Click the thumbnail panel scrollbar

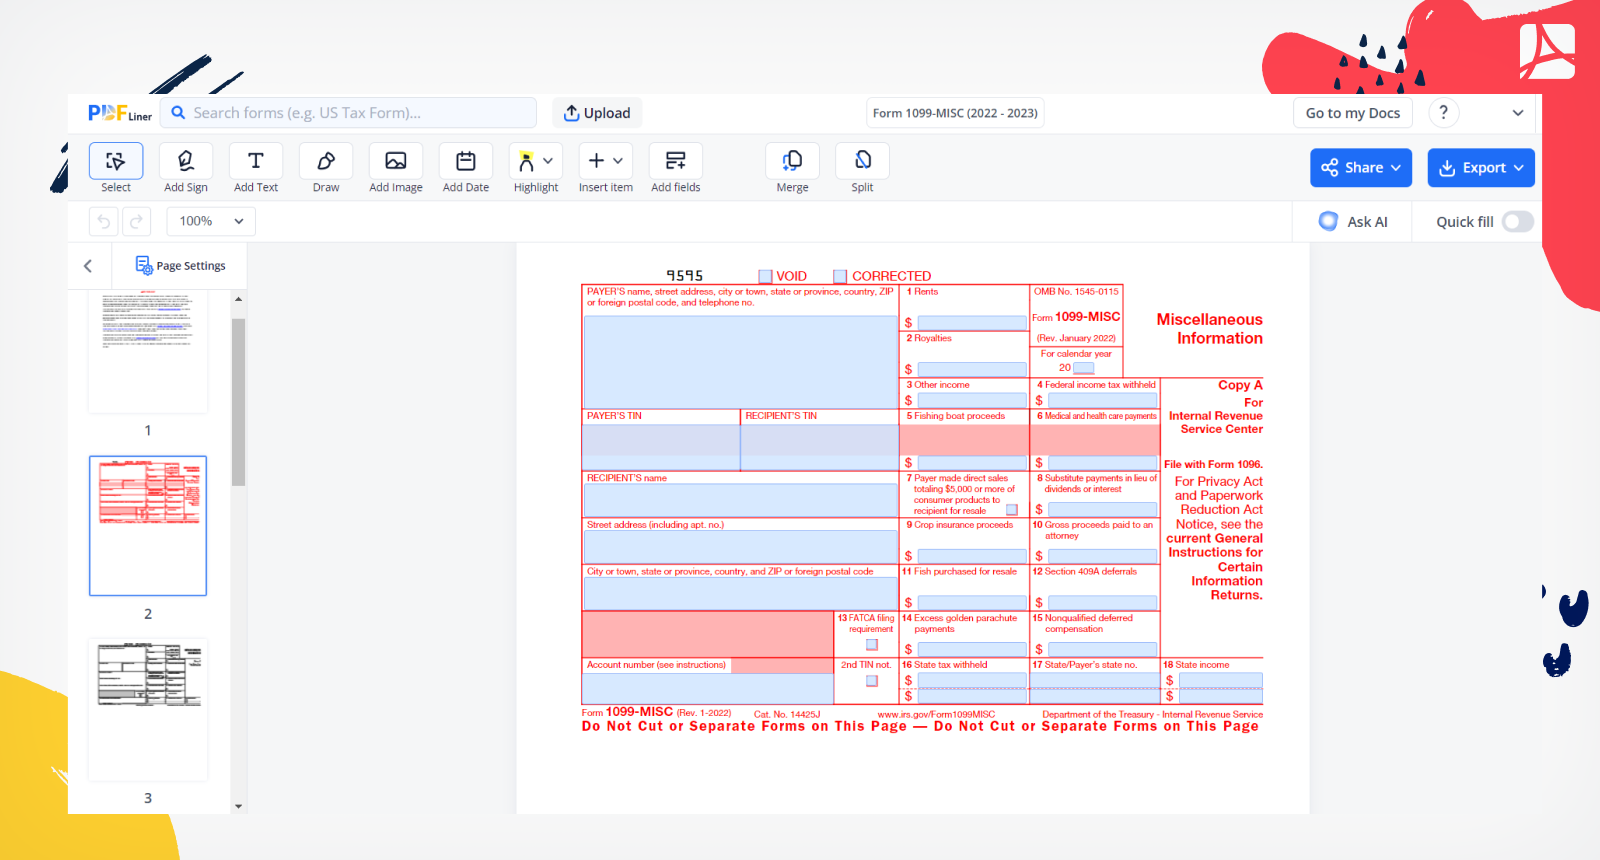238,402
